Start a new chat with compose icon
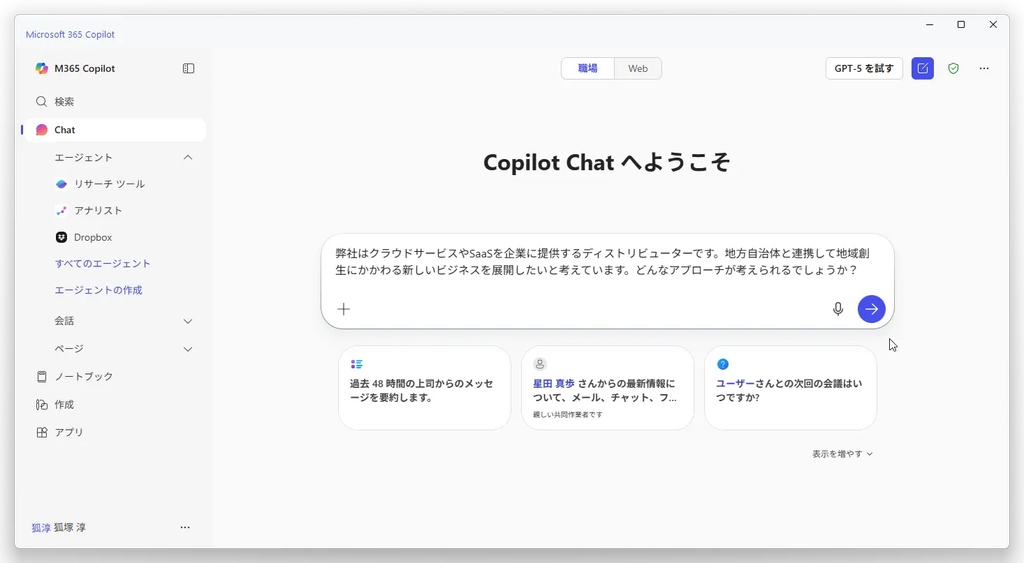The width and height of the screenshot is (1024, 563). 923,69
